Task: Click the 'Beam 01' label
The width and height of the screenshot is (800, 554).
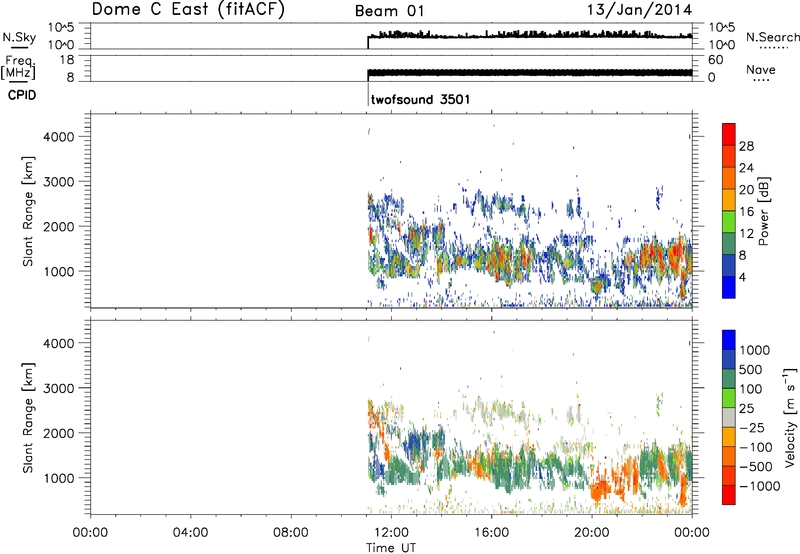Action: click(x=390, y=11)
